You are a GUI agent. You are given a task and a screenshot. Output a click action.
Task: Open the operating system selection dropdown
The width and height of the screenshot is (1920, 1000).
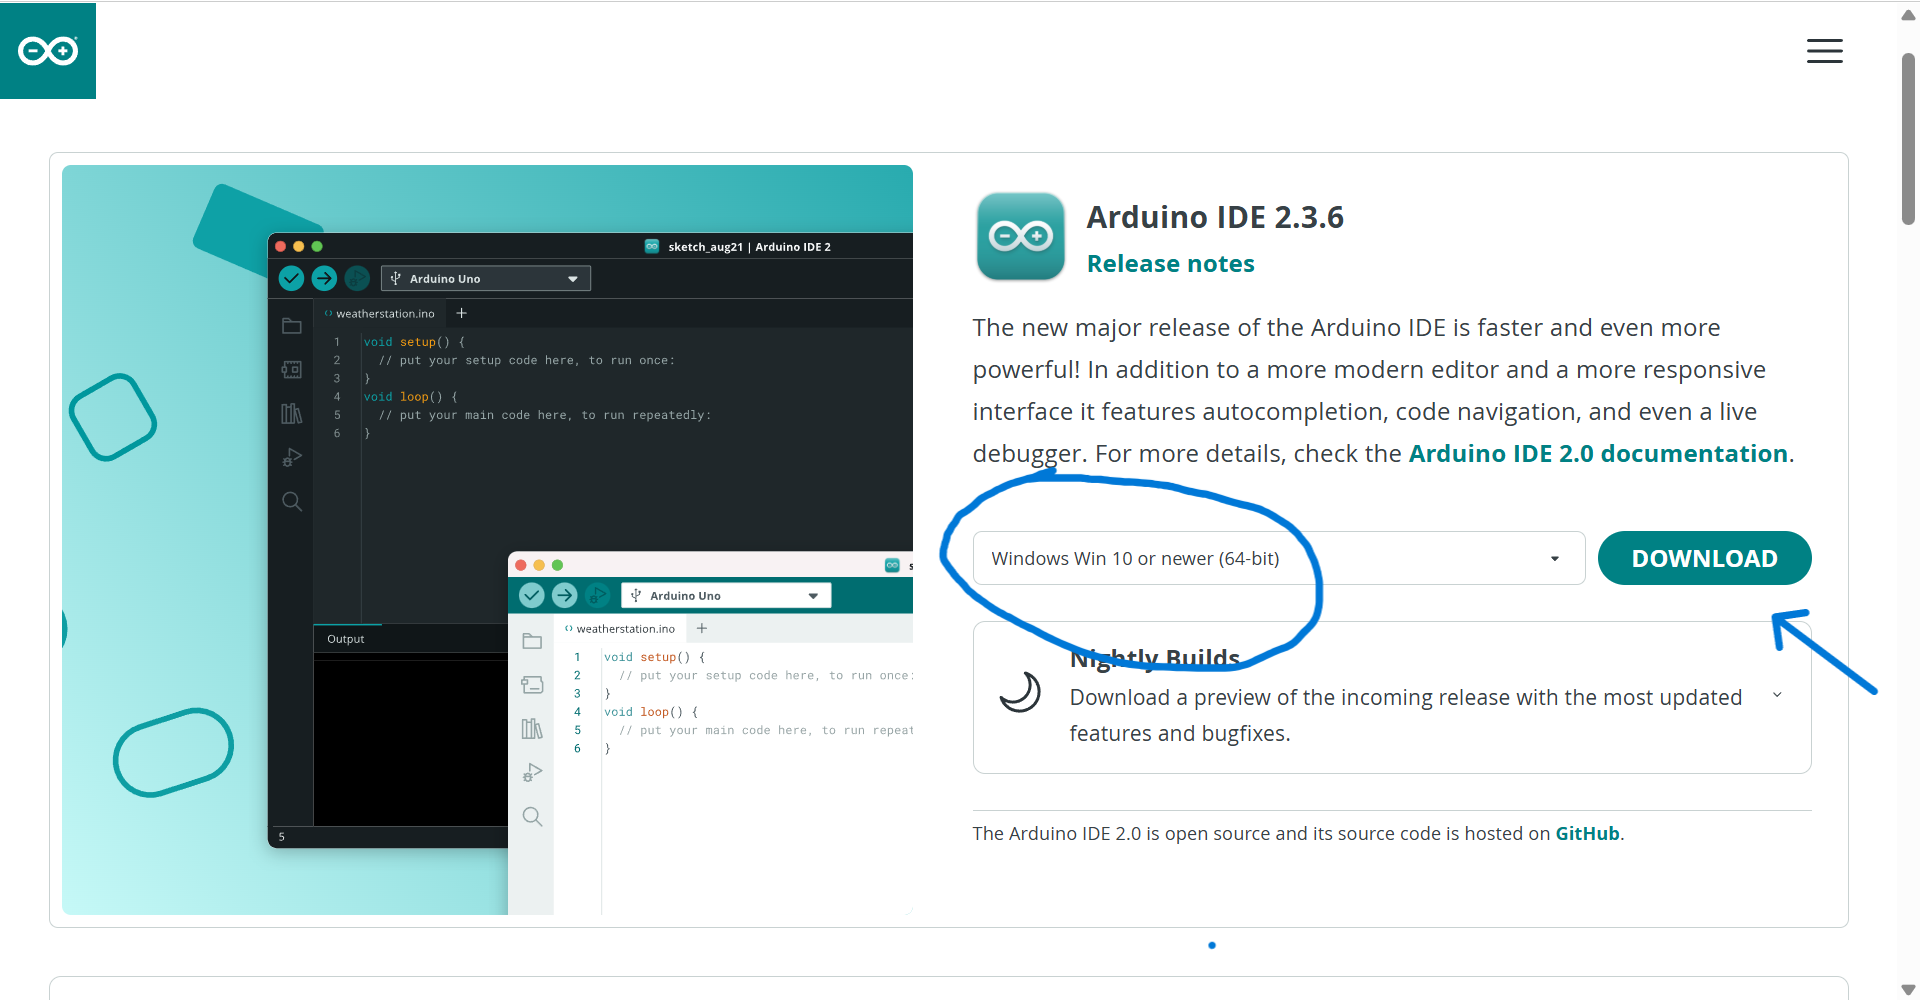(x=1279, y=558)
